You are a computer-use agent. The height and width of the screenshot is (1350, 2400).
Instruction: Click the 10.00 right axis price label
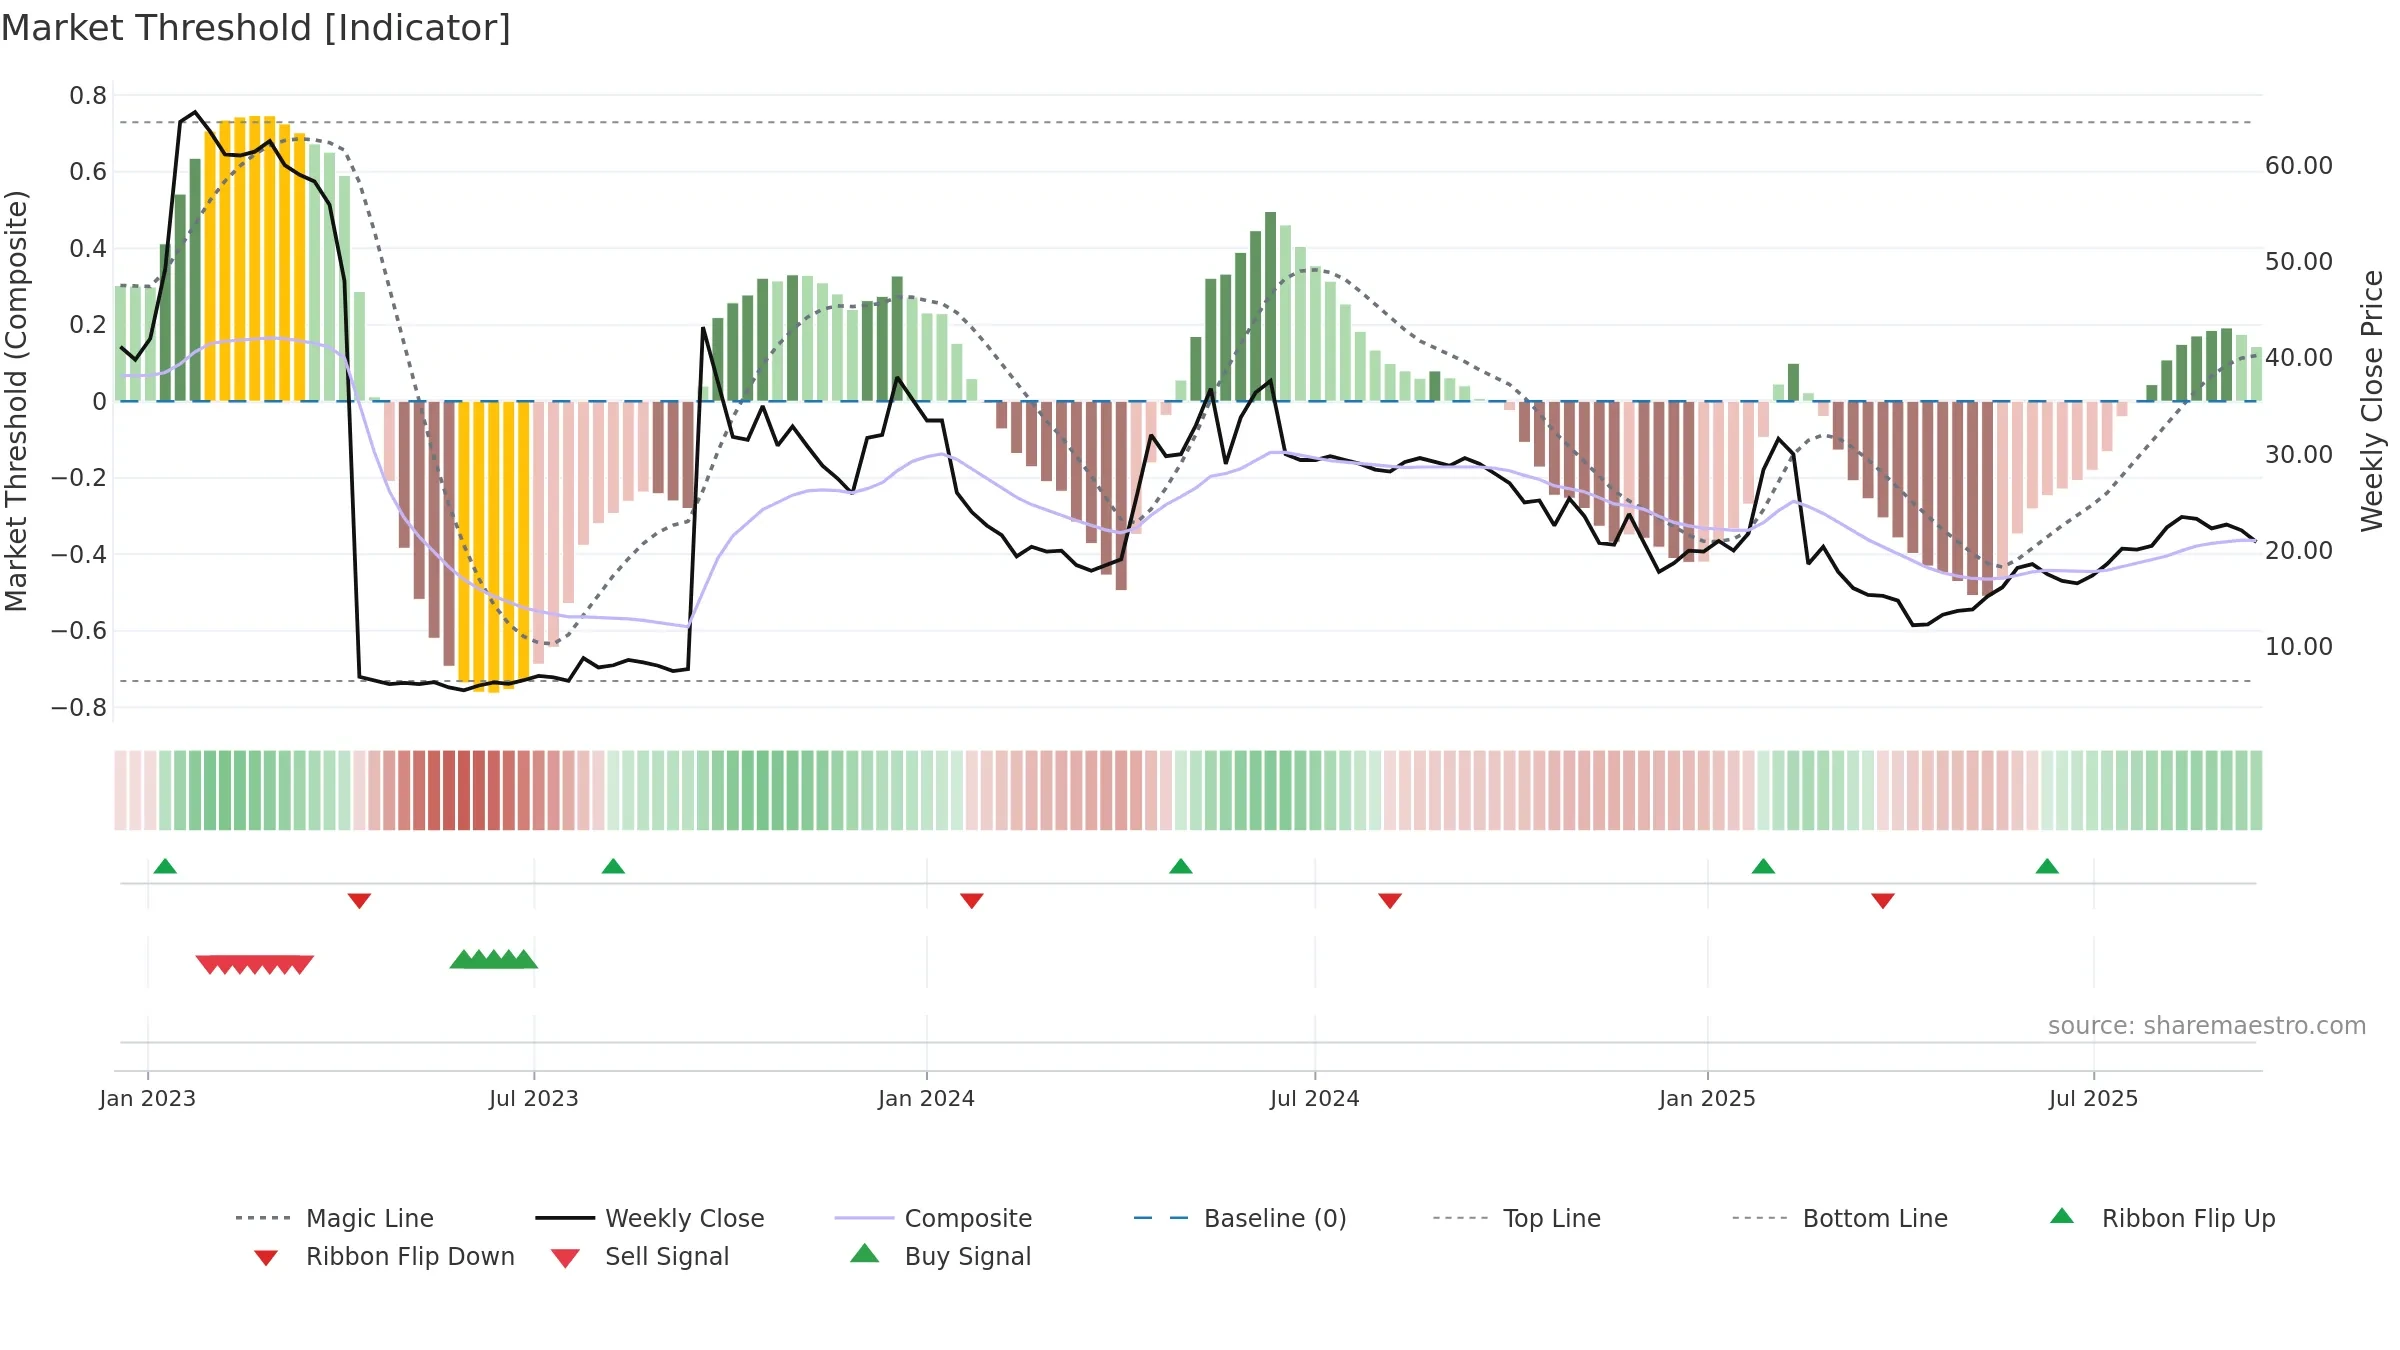pos(2299,647)
